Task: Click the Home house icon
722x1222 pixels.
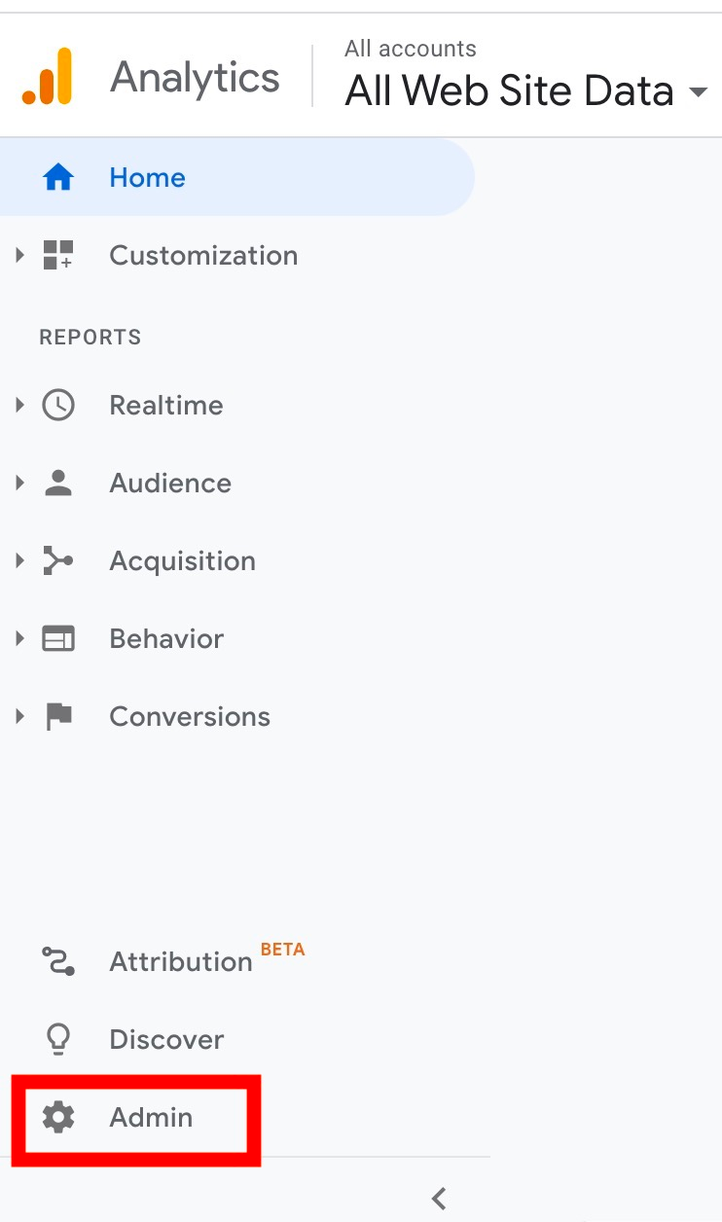Action: point(58,178)
